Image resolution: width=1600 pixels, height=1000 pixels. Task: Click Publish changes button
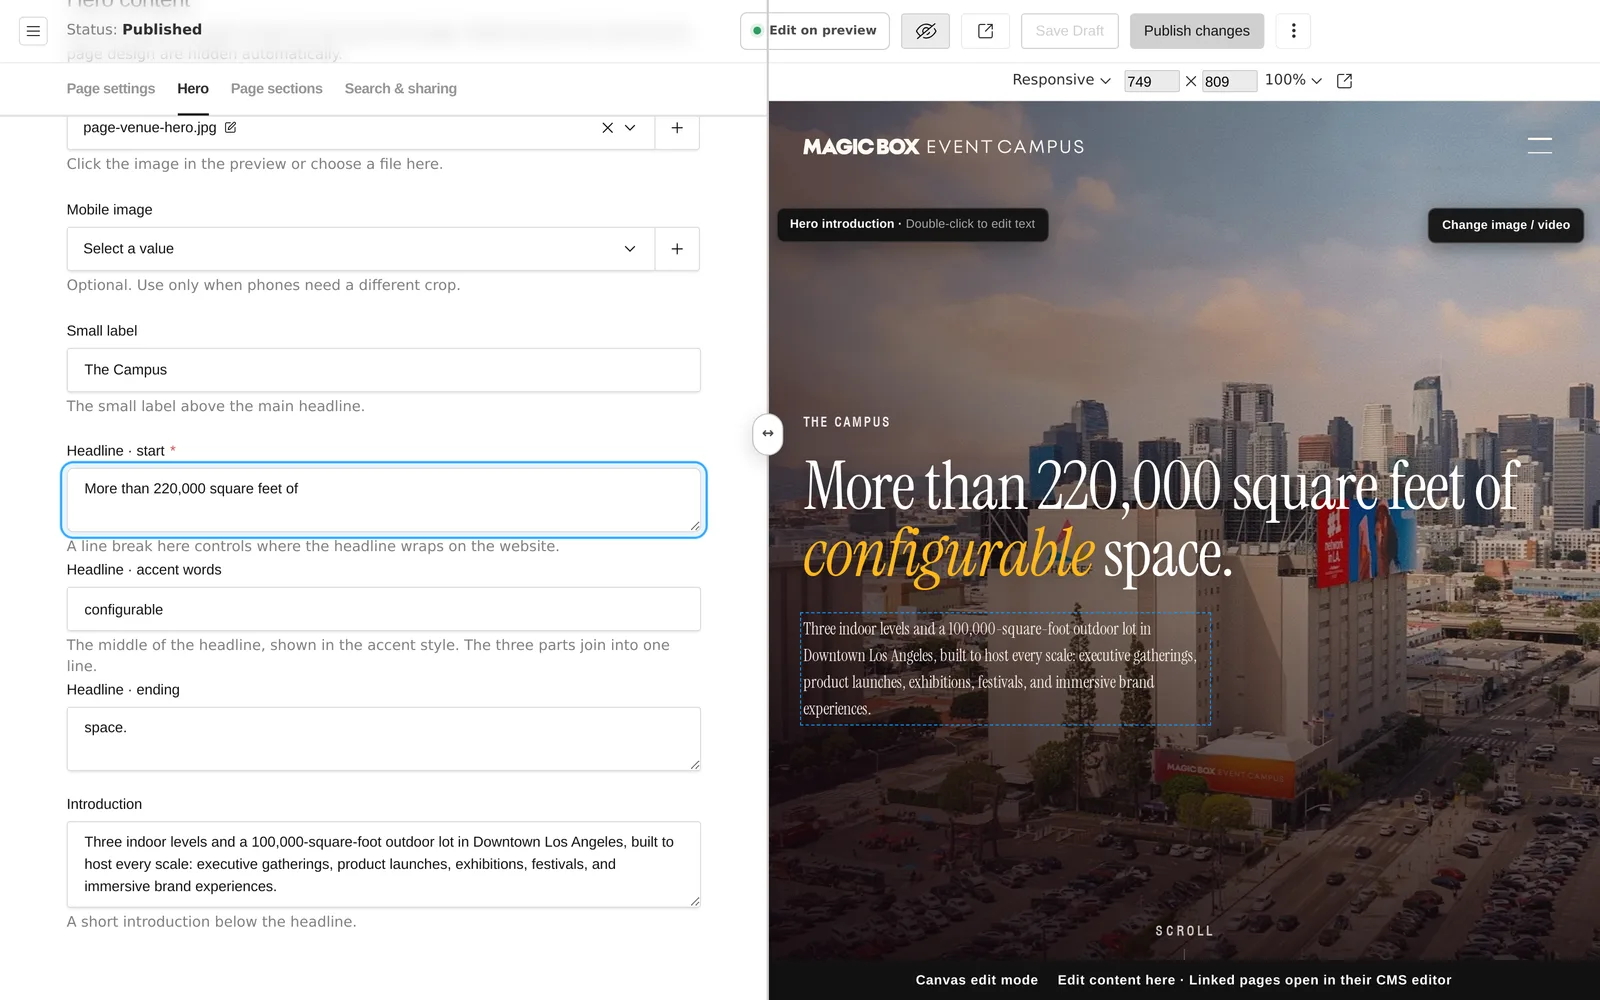click(1196, 31)
